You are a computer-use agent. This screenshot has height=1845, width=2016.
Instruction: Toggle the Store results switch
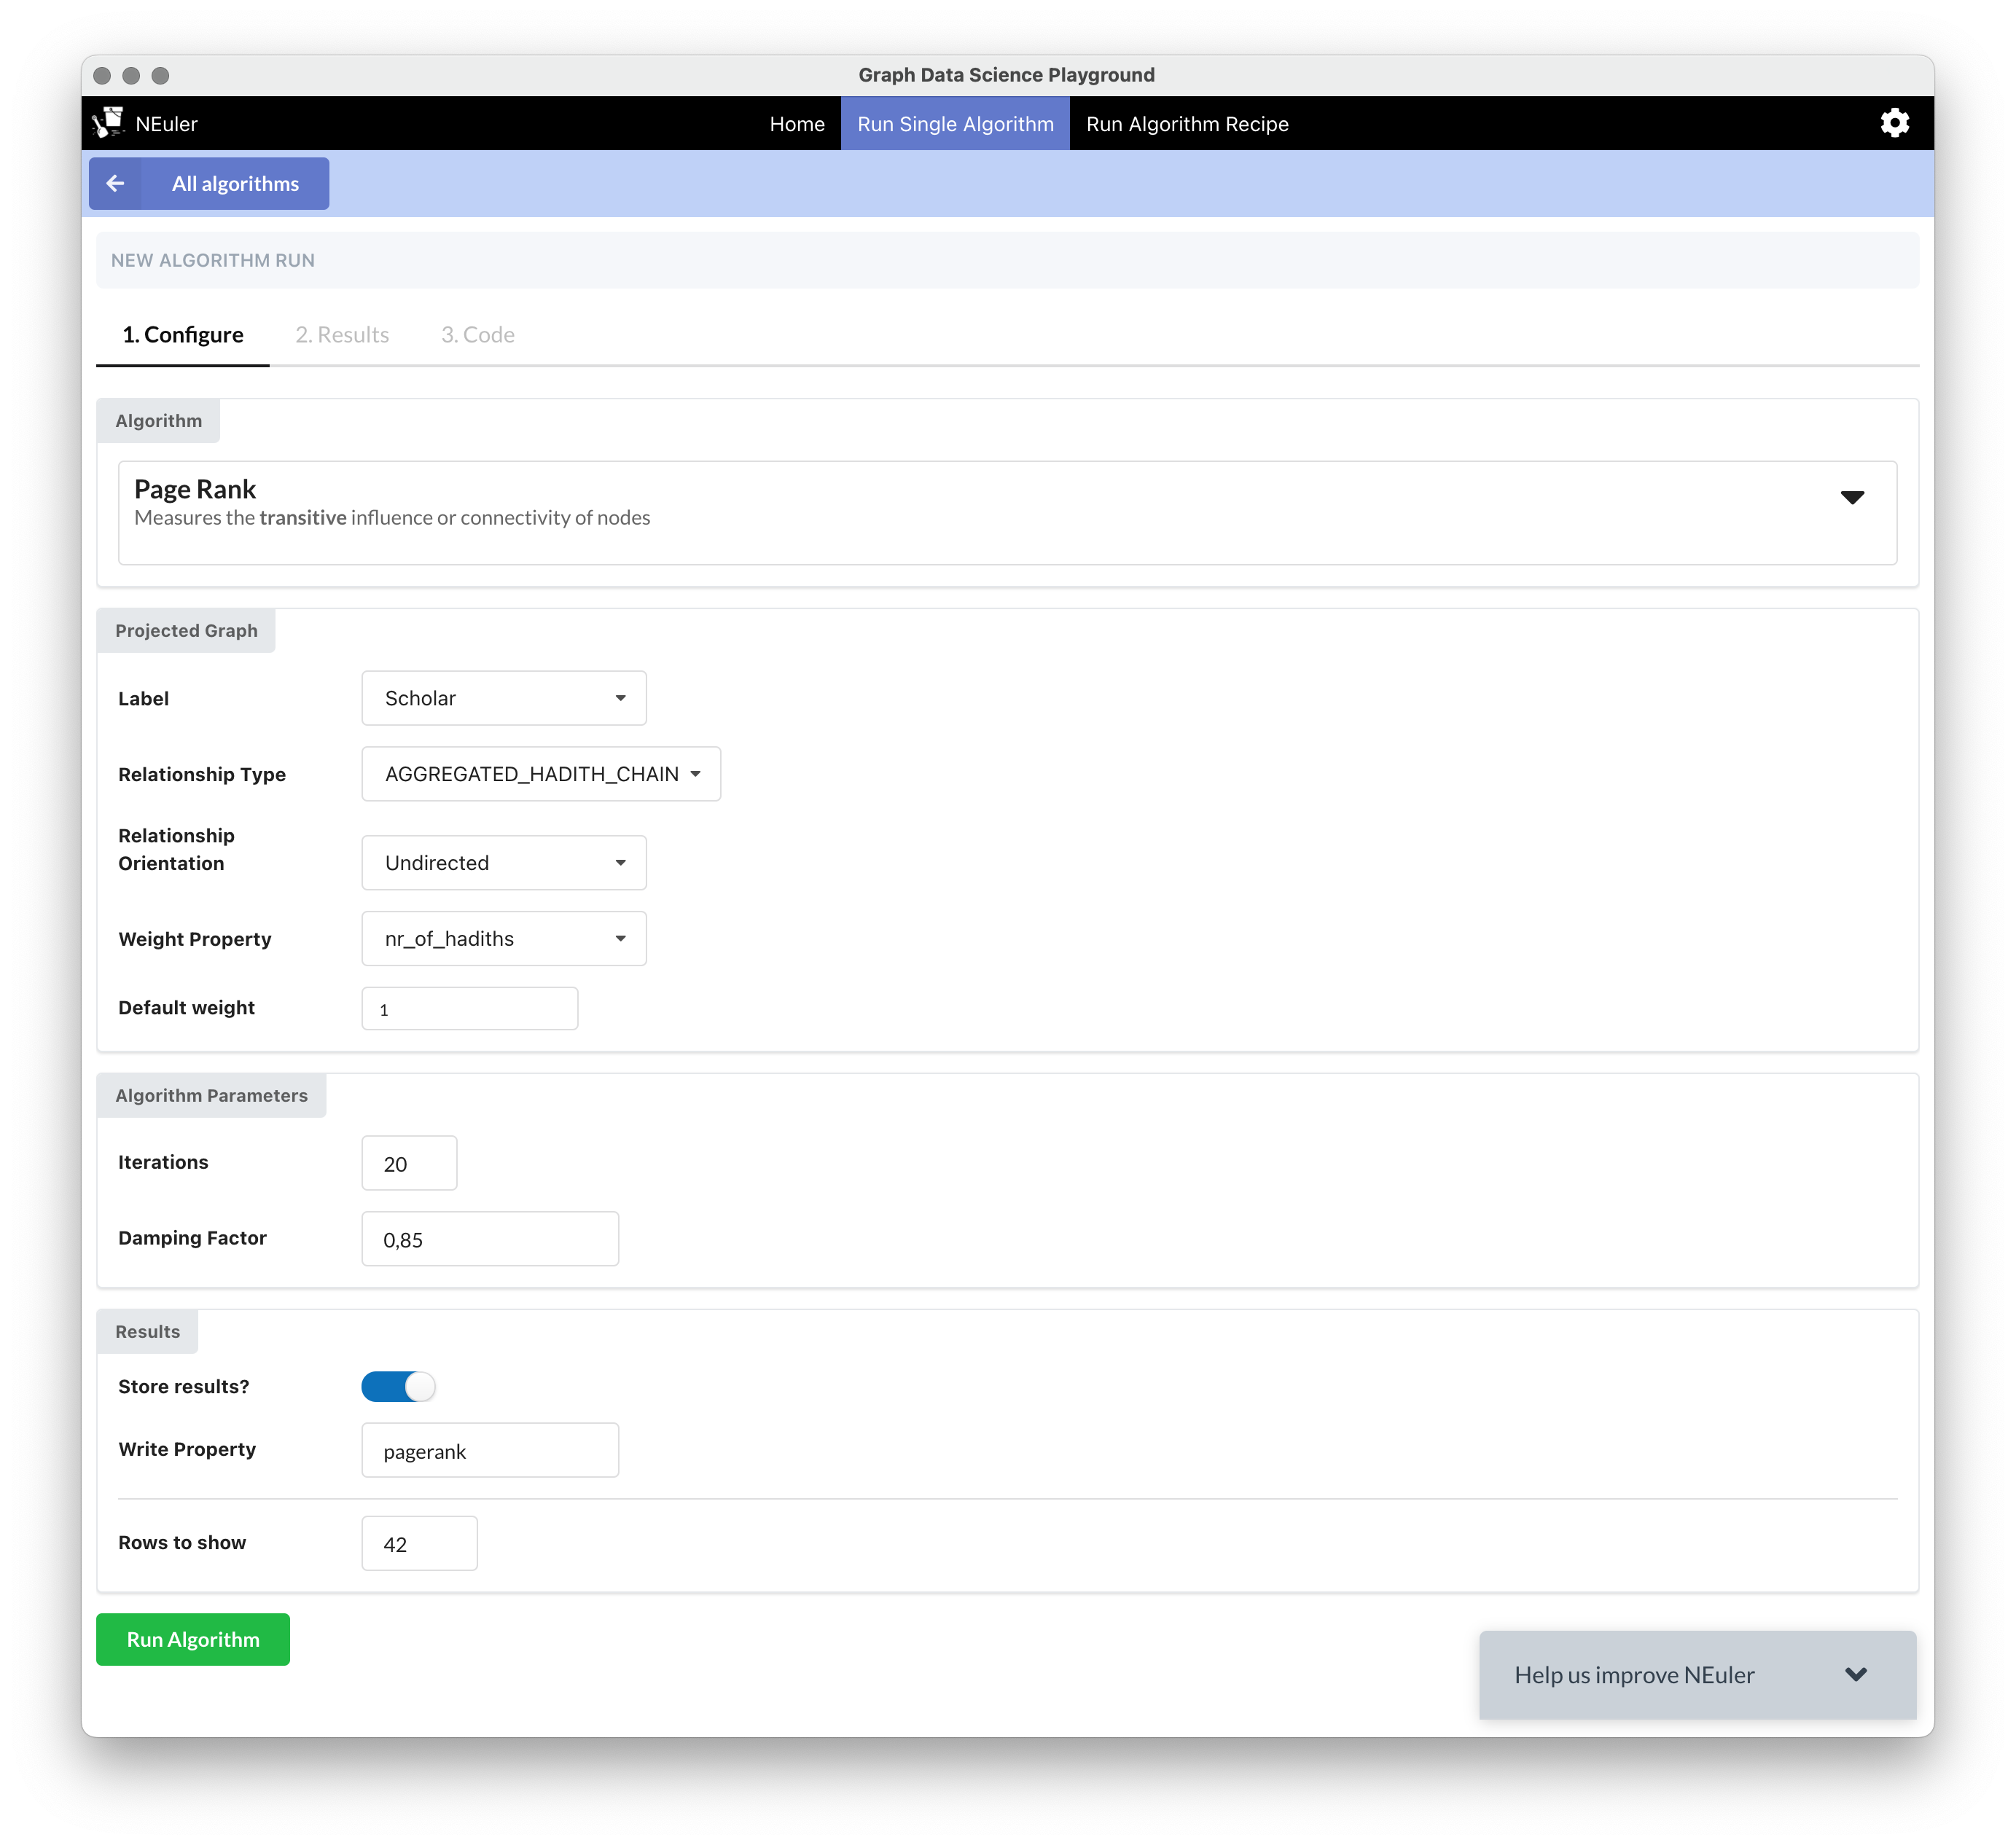(x=398, y=1386)
